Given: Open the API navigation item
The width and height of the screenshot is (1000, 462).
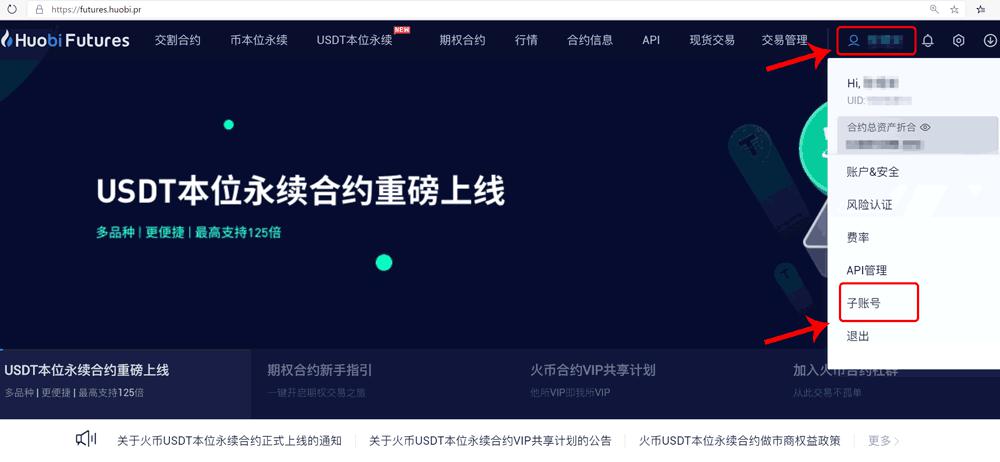Looking at the screenshot, I should point(651,40).
